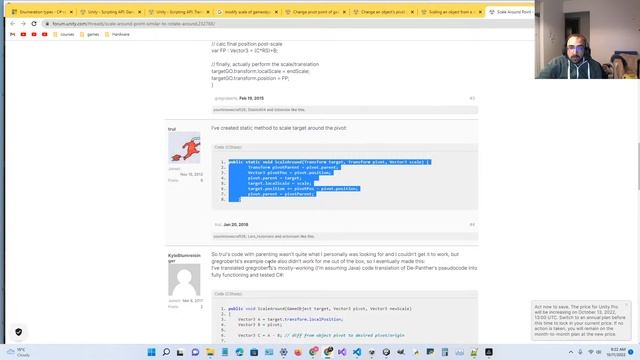Open the Gmail bookmark icon
Screen dimensions: 640x360
point(13,34)
